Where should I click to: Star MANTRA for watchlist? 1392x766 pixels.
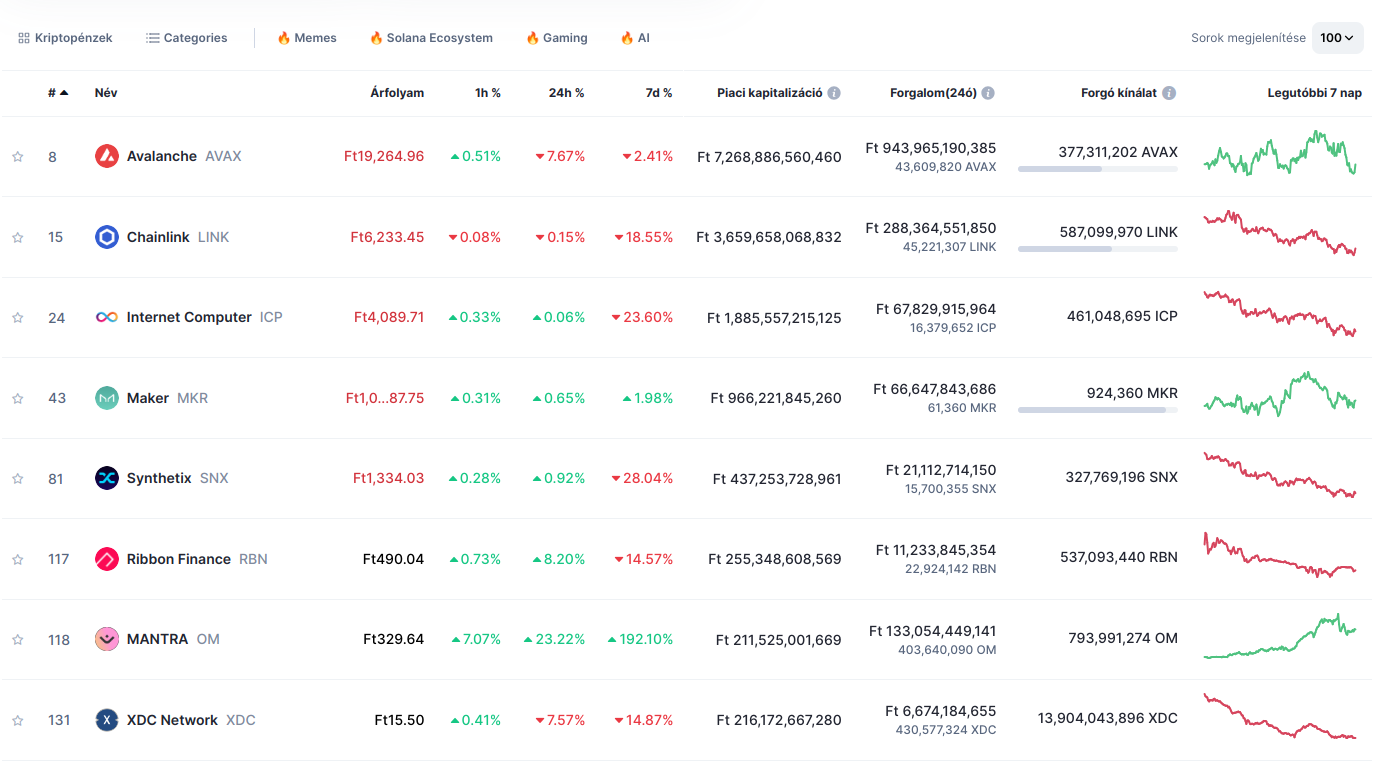(x=17, y=640)
